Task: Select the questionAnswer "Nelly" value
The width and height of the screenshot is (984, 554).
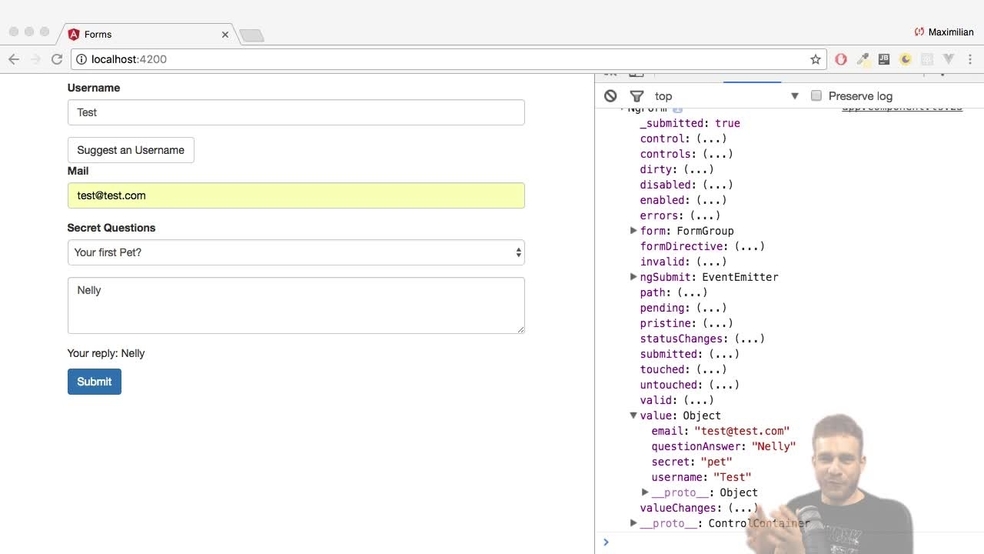Action: coord(773,446)
